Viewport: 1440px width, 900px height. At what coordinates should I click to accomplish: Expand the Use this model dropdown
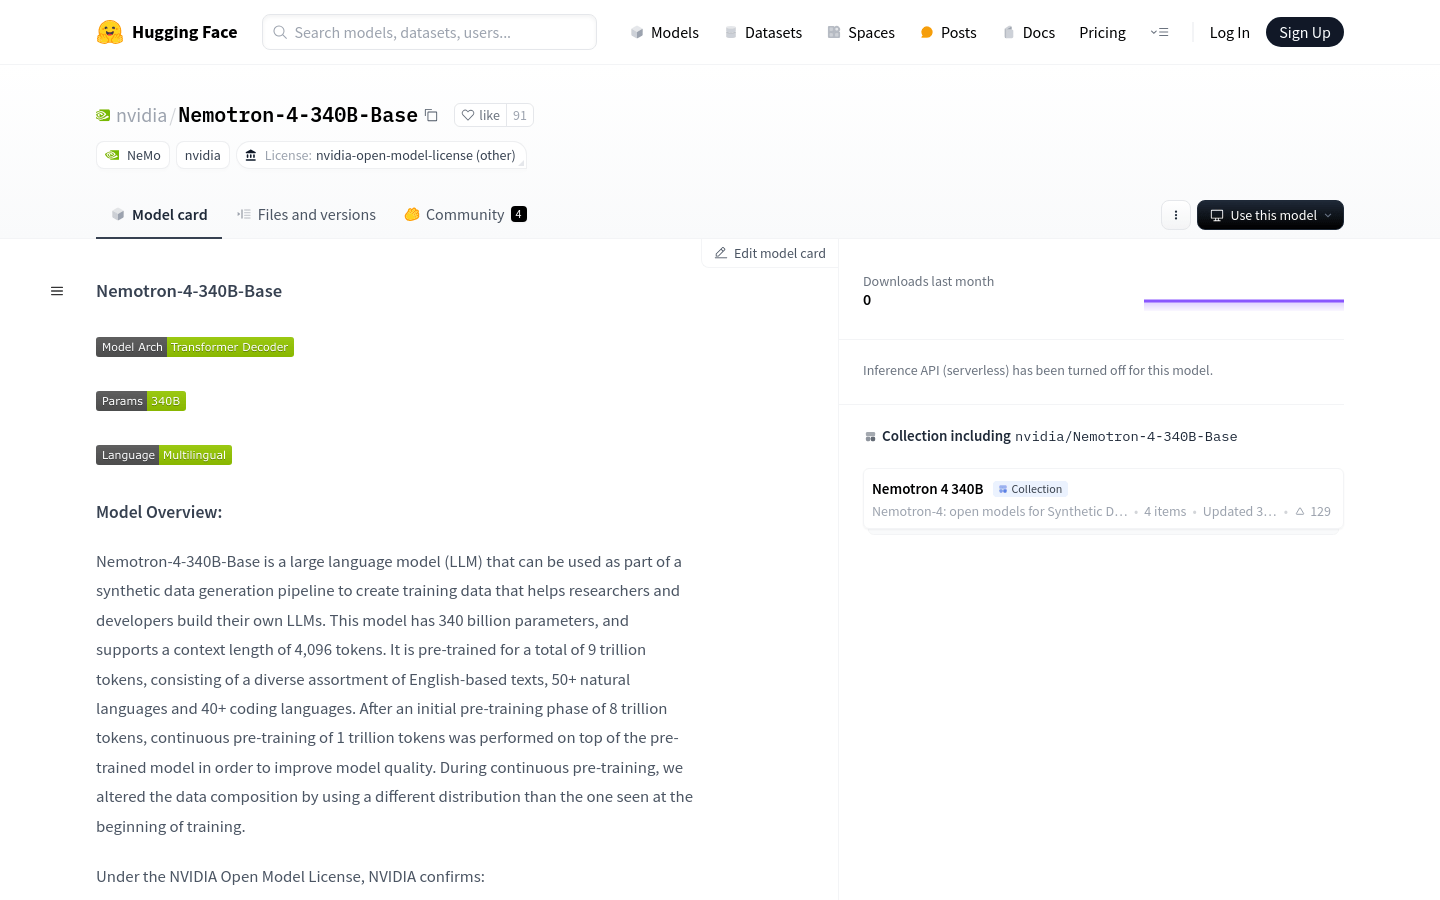point(1270,215)
